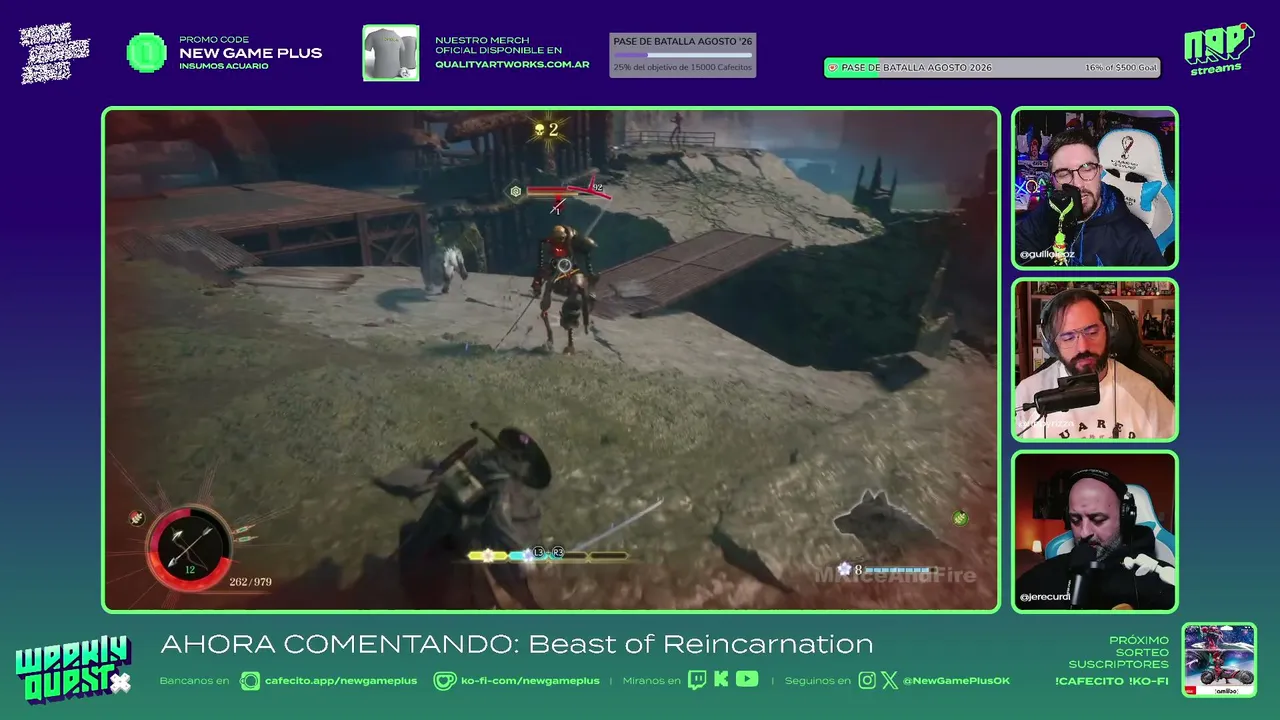Click the Cafecito cup icon
This screenshot has width=1280, height=720.
pos(250,681)
